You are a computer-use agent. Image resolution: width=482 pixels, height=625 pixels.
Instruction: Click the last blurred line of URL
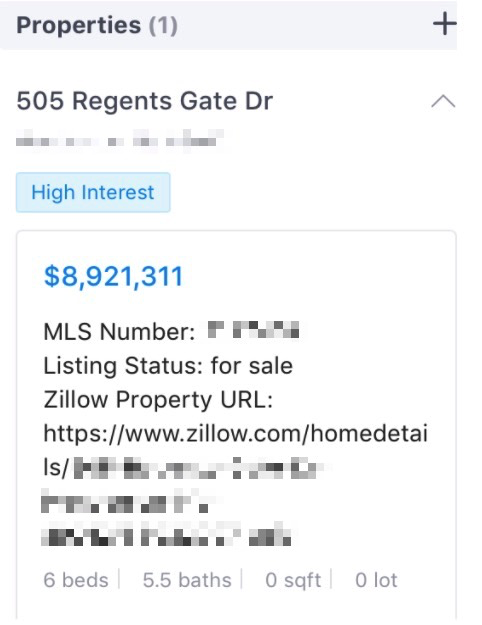(166, 535)
